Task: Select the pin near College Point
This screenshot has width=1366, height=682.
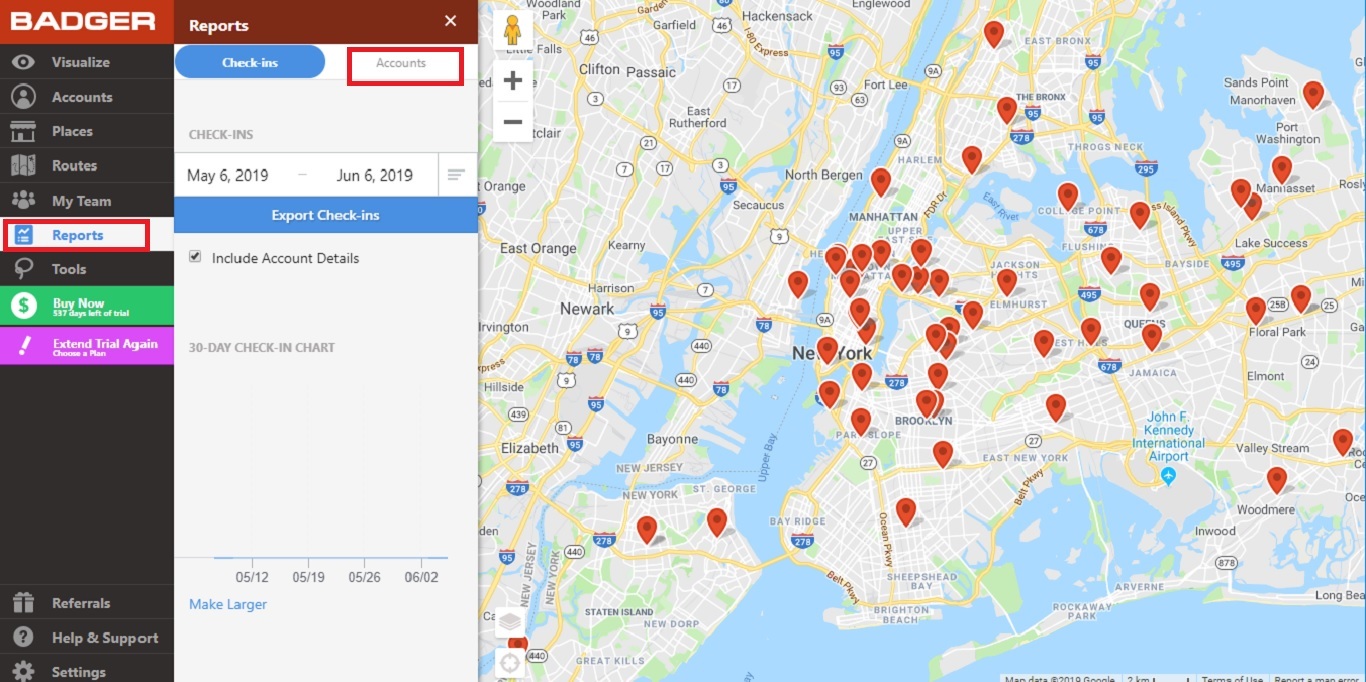Action: (1068, 197)
